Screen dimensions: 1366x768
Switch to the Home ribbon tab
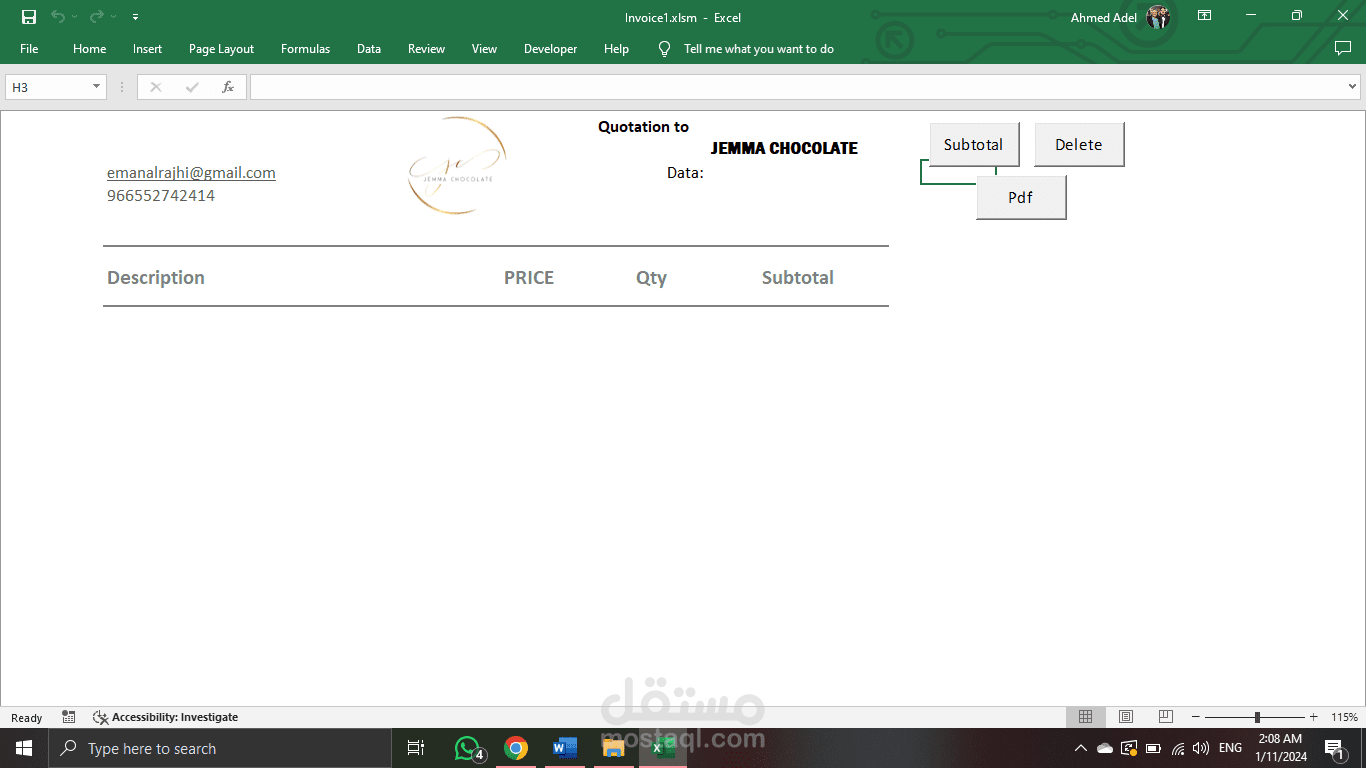pos(89,49)
